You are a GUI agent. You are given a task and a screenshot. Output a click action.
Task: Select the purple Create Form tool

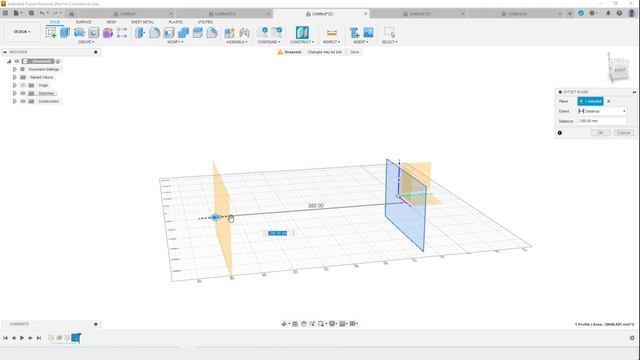[108, 33]
